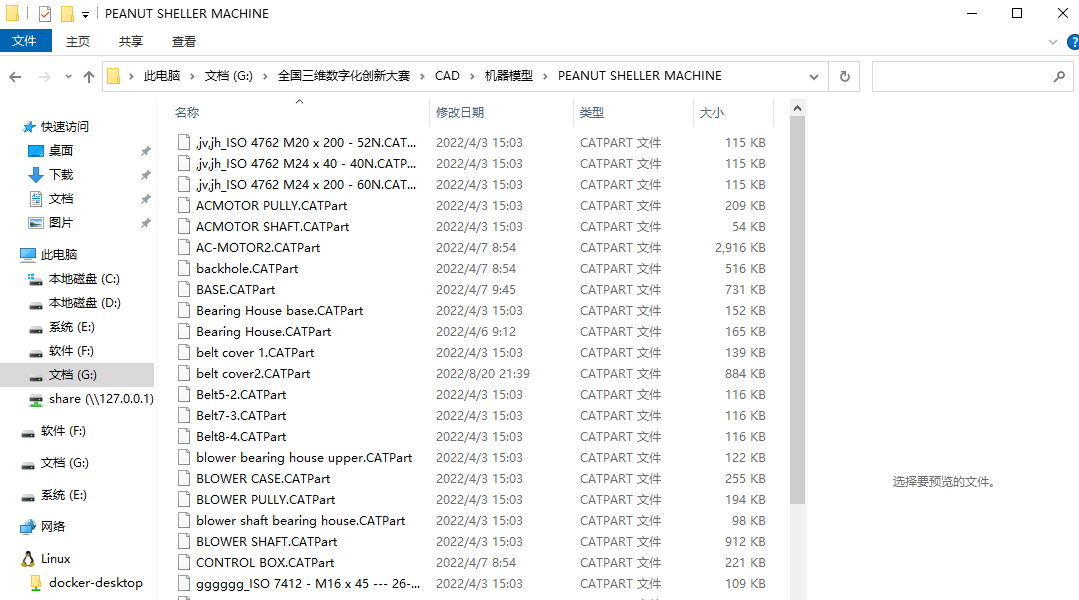Expand chevron after CAD breadcrumb
The width and height of the screenshot is (1079, 600).
click(x=472, y=76)
